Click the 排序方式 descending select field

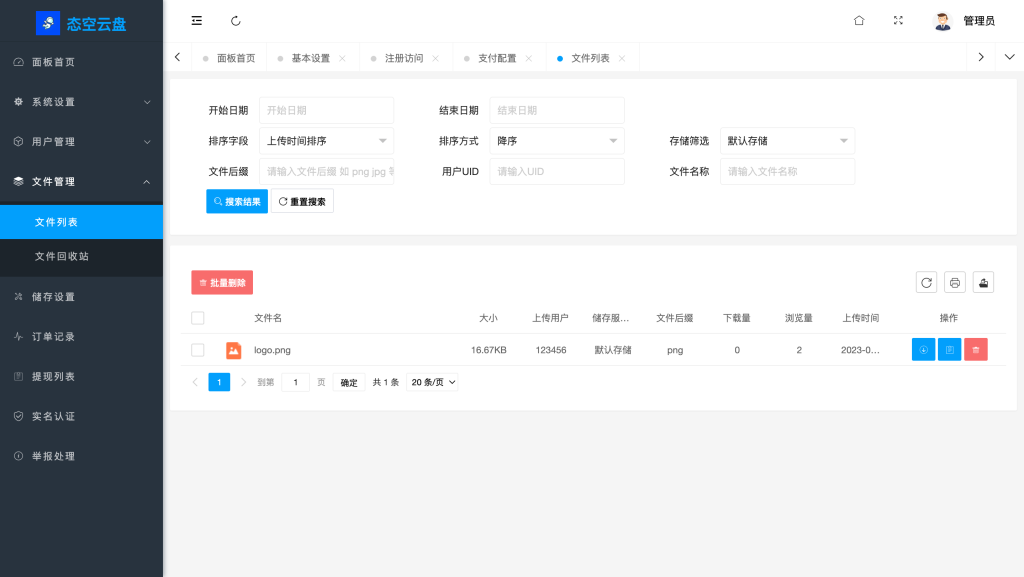pyautogui.click(x=556, y=140)
